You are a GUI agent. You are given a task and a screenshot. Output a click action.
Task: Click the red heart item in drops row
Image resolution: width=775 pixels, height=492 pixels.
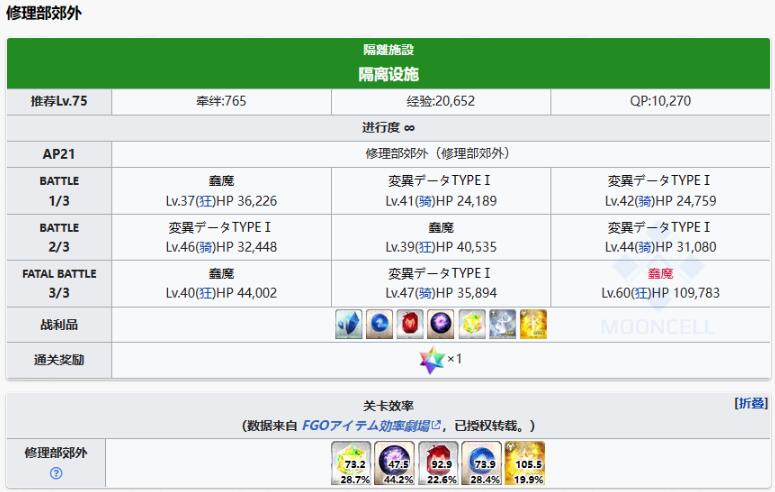[411, 324]
